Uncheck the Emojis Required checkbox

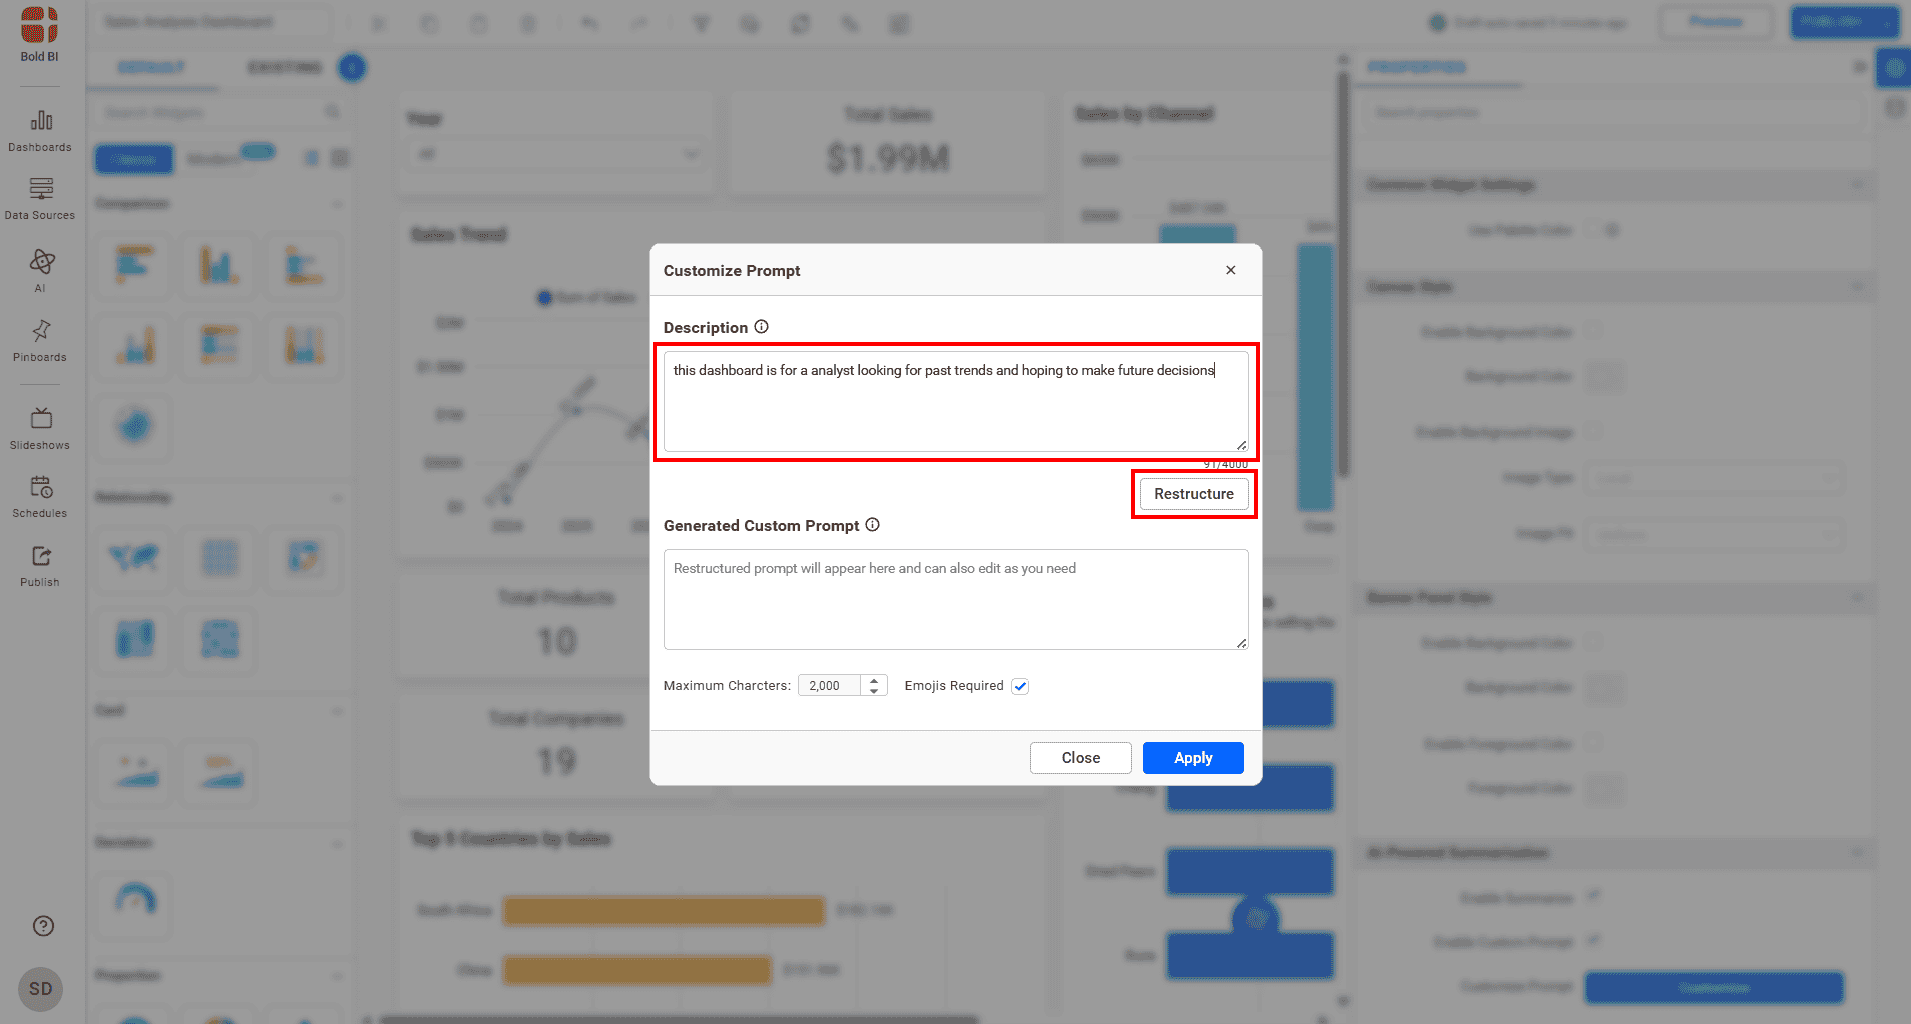[1020, 686]
